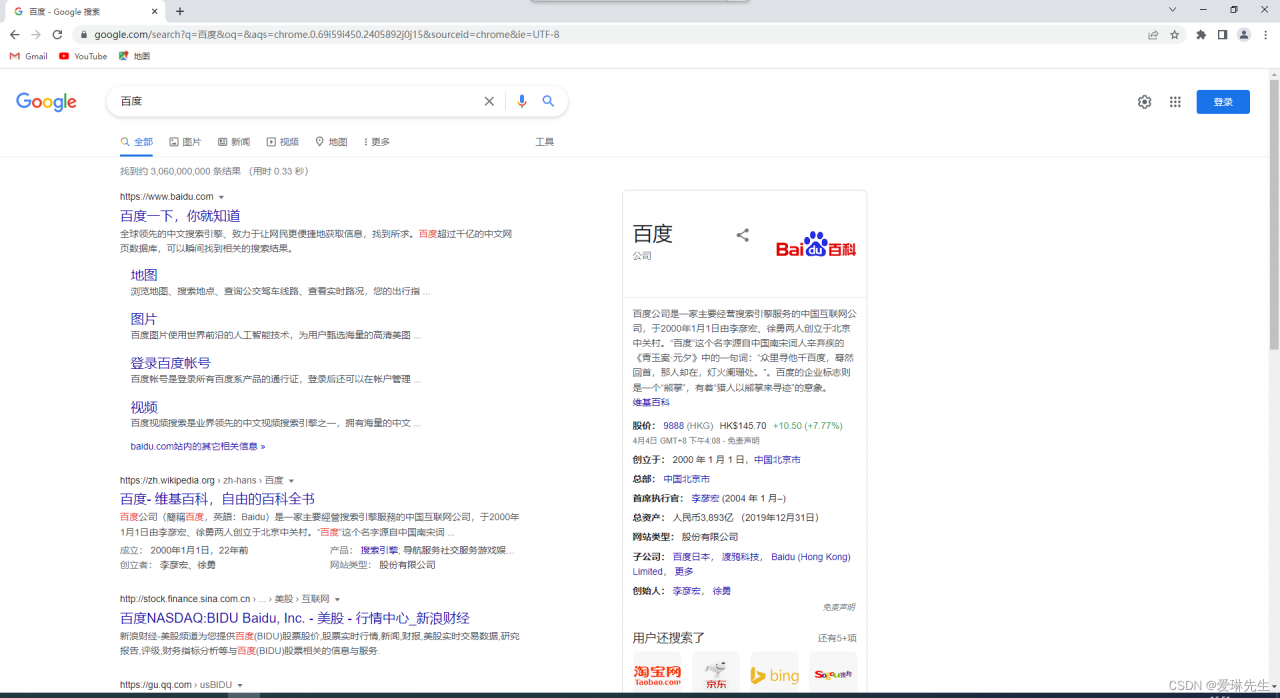The height and width of the screenshot is (698, 1280).
Task: Click the Baidu Baike logo in knowledge panel
Action: pos(816,244)
